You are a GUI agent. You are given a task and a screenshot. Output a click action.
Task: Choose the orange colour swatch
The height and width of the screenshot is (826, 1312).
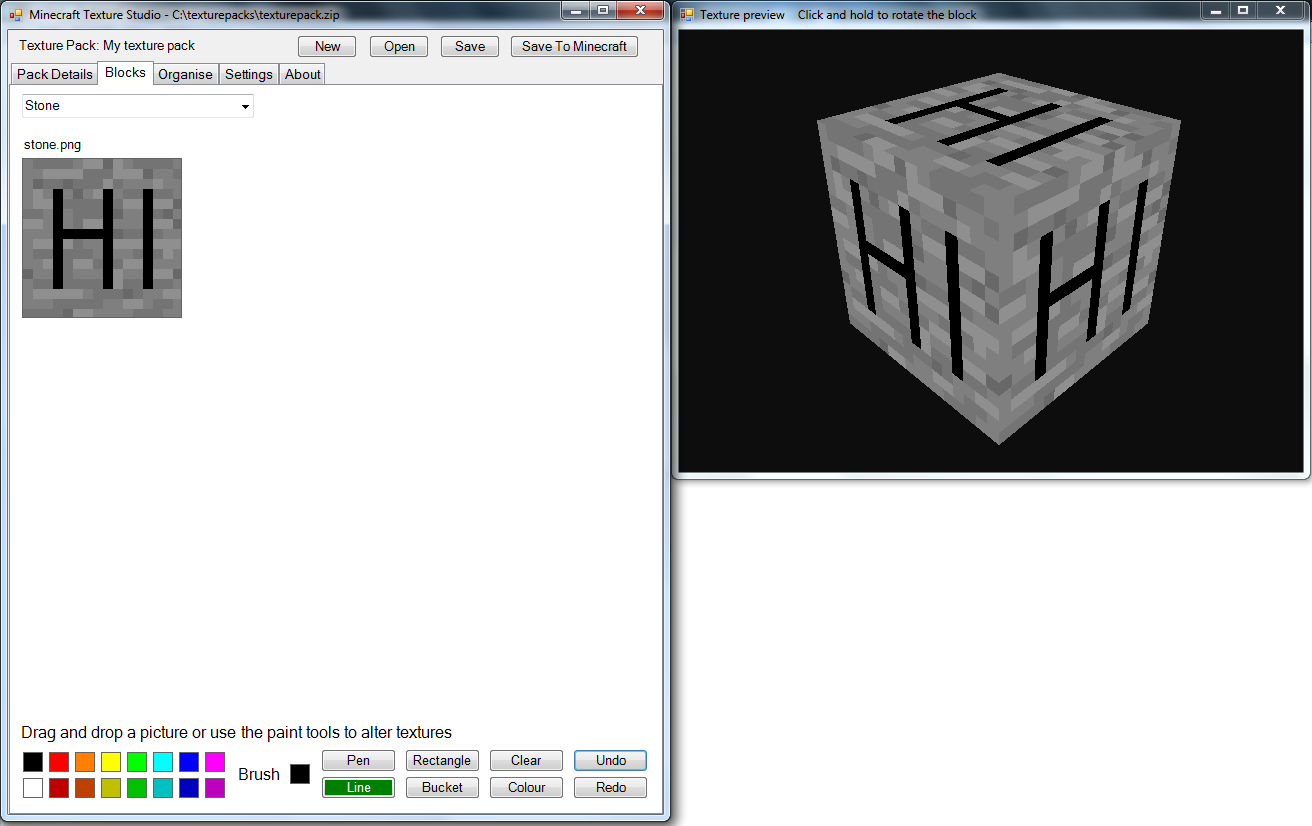pos(85,762)
